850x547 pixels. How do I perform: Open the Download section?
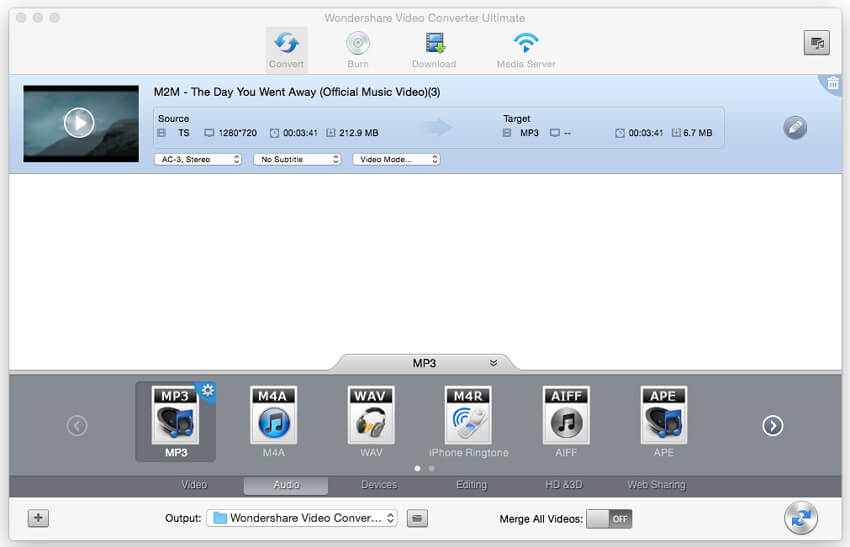click(434, 50)
